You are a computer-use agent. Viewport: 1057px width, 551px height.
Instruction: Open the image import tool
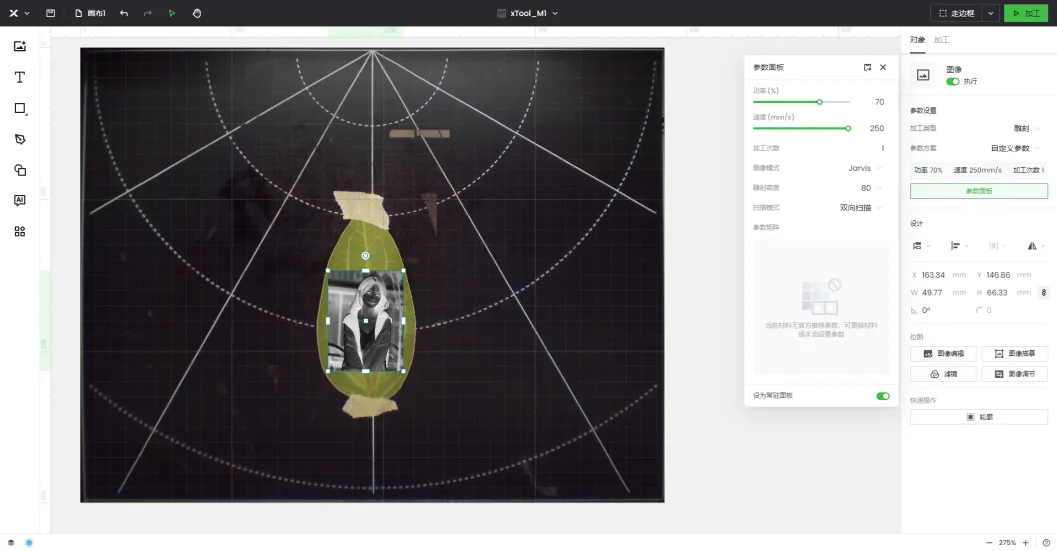pyautogui.click(x=20, y=46)
